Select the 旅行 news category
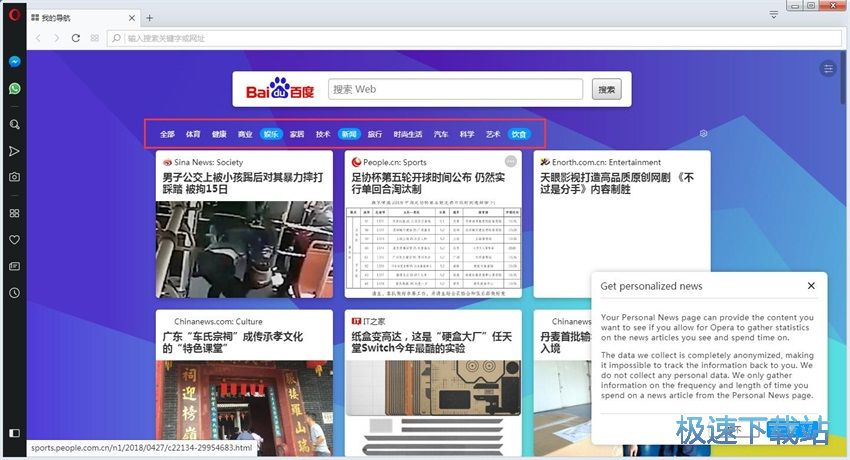 tap(375, 134)
